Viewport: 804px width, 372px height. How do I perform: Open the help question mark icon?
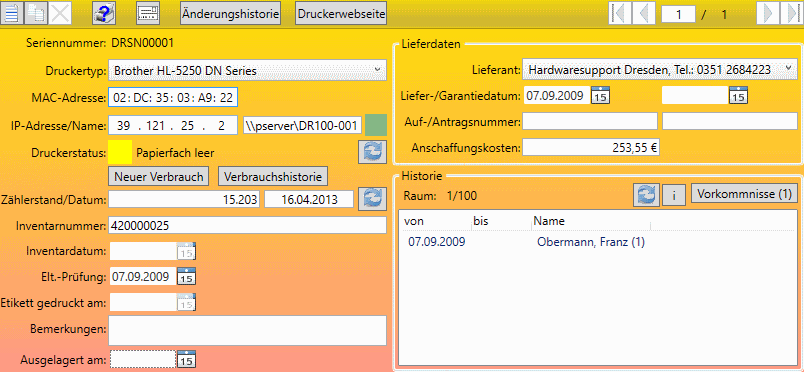coord(105,13)
